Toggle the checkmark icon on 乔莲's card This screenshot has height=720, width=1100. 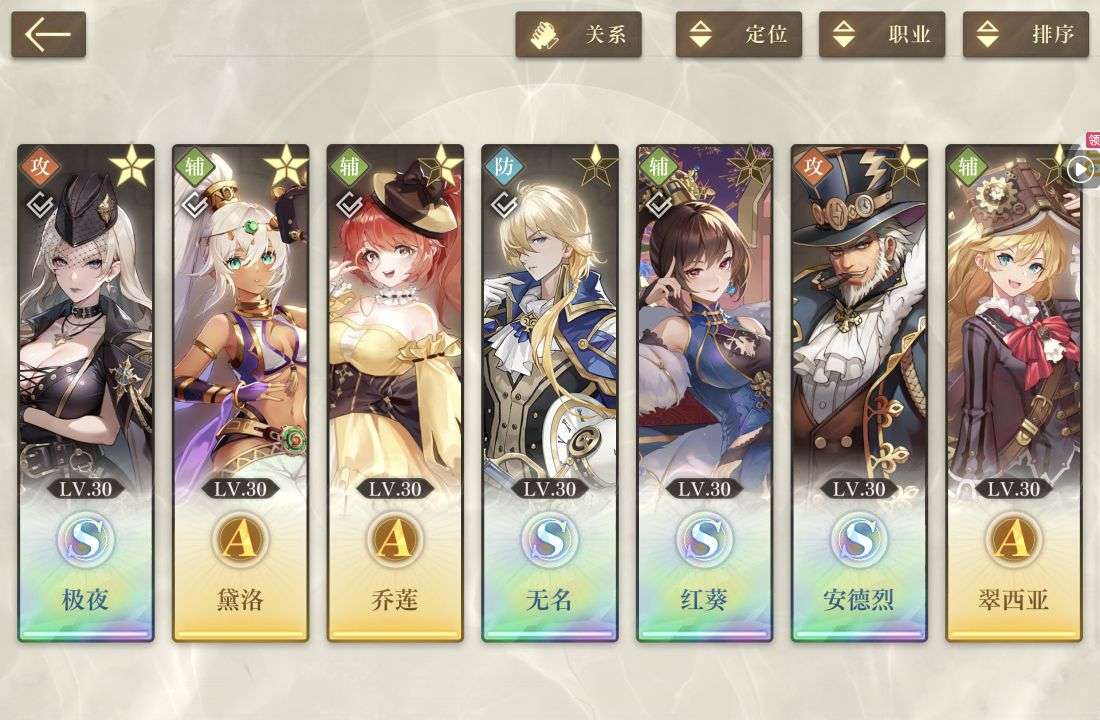pos(349,205)
